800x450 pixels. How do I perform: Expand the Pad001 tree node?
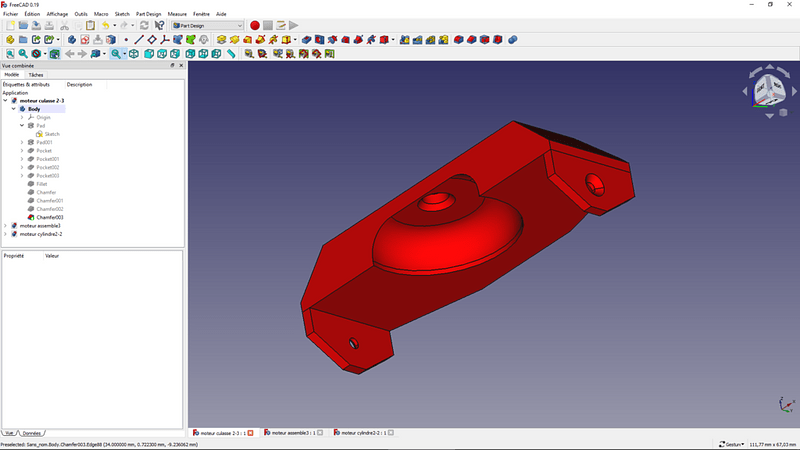(x=22, y=142)
